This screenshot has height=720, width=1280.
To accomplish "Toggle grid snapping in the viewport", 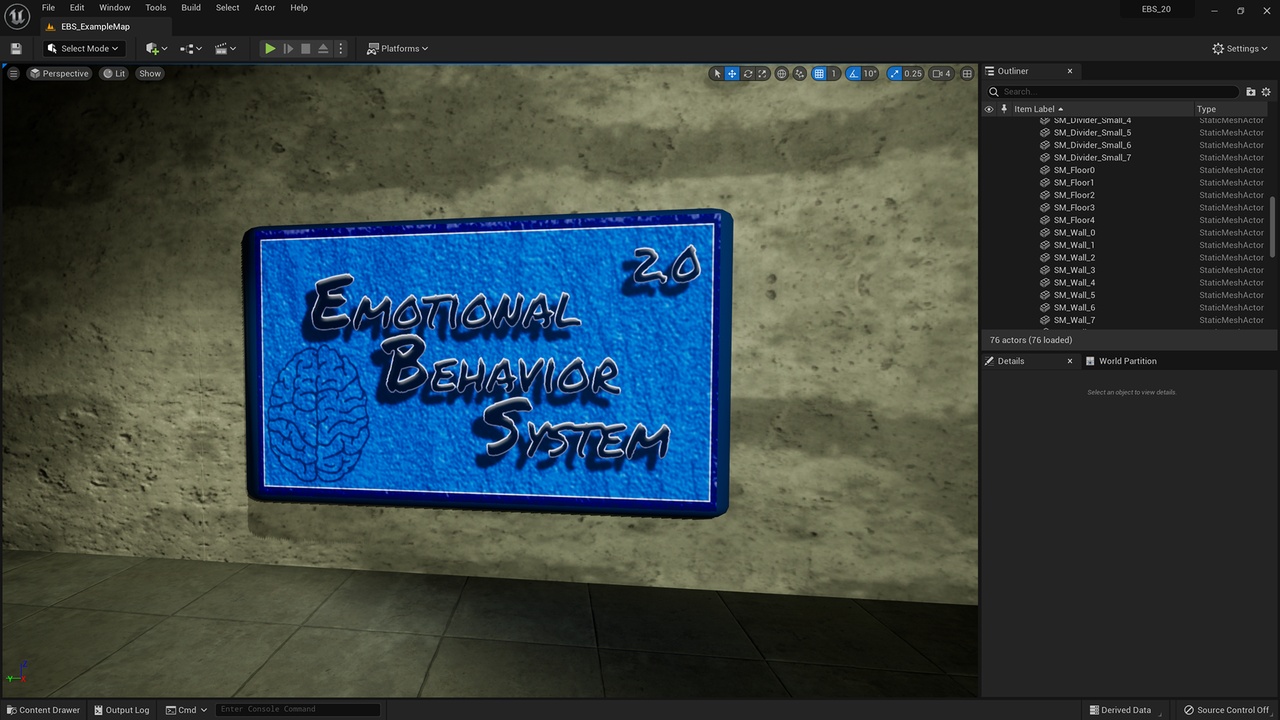I will [x=819, y=73].
